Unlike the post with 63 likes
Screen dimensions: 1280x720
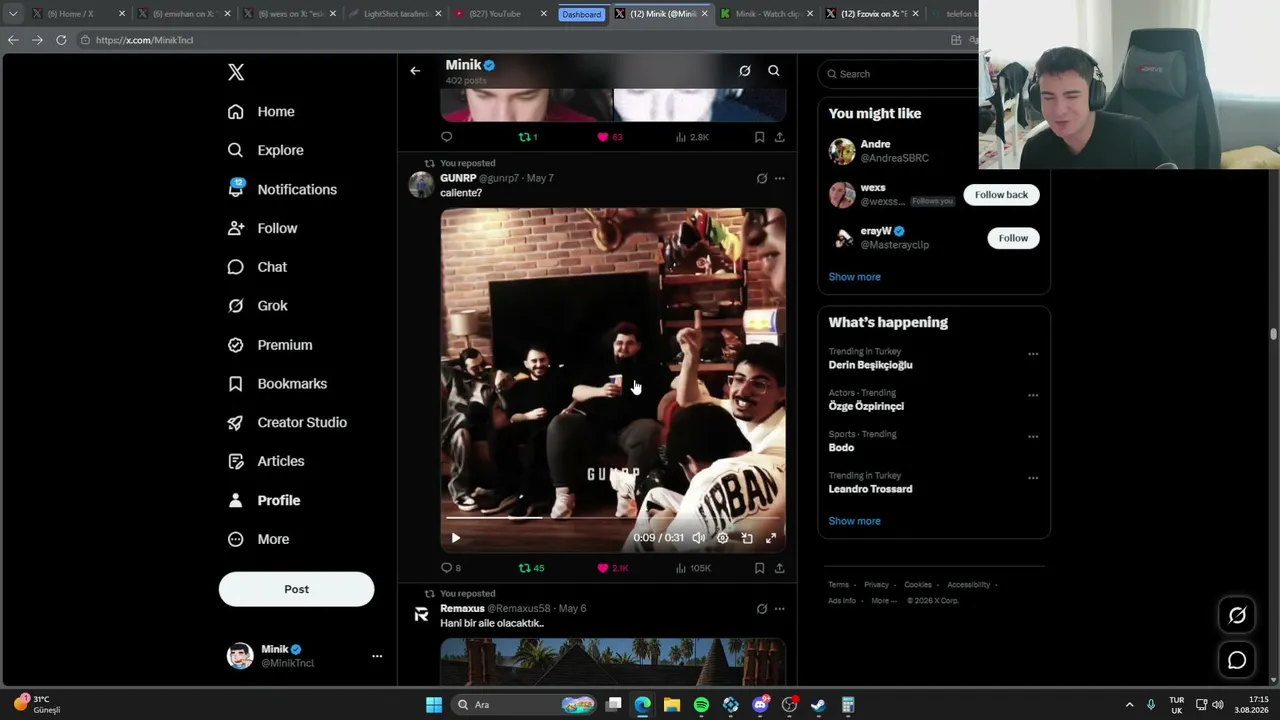[610, 137]
